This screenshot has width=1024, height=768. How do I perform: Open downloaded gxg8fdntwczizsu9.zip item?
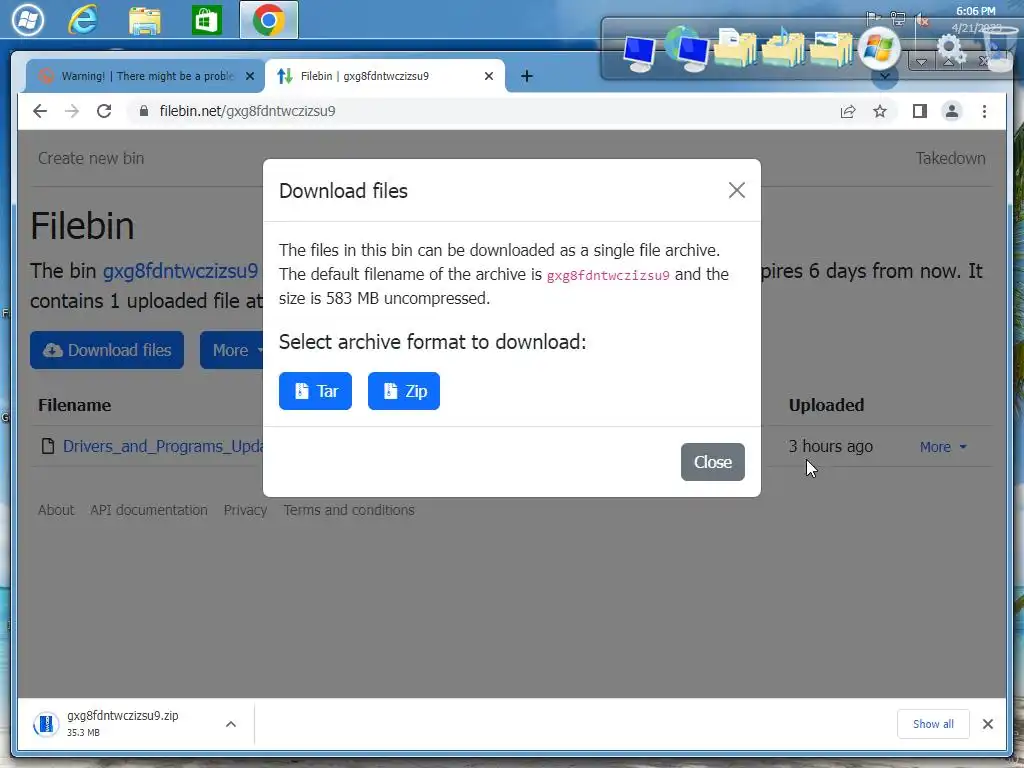point(121,724)
